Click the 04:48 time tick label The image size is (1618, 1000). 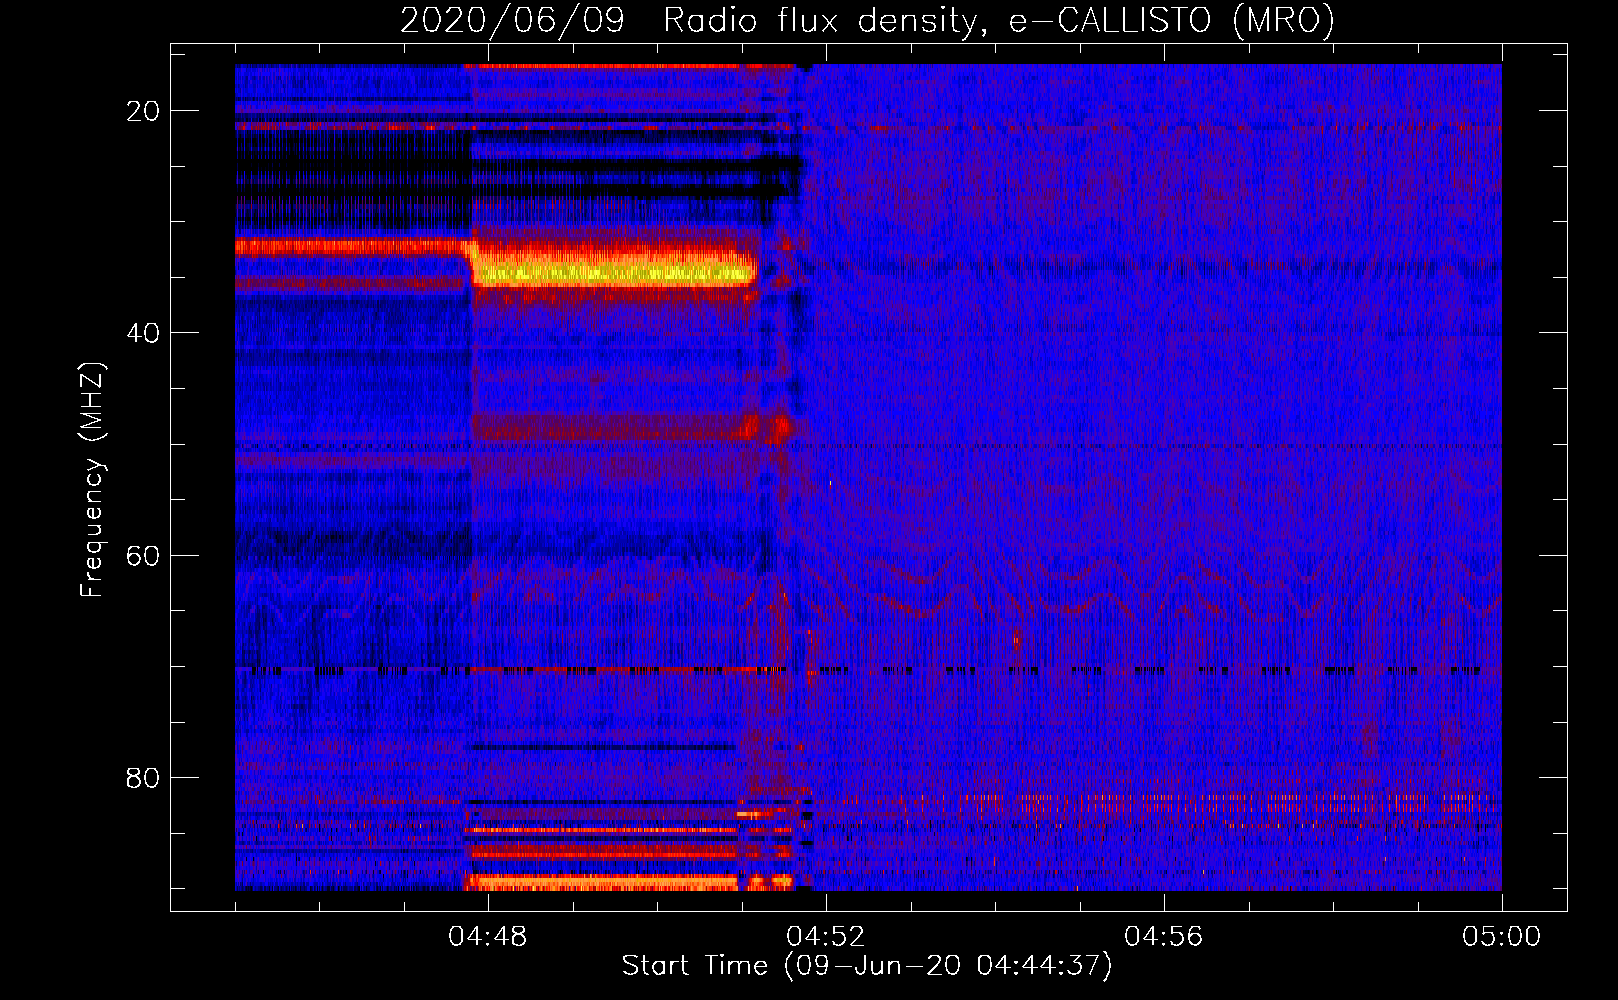488,937
